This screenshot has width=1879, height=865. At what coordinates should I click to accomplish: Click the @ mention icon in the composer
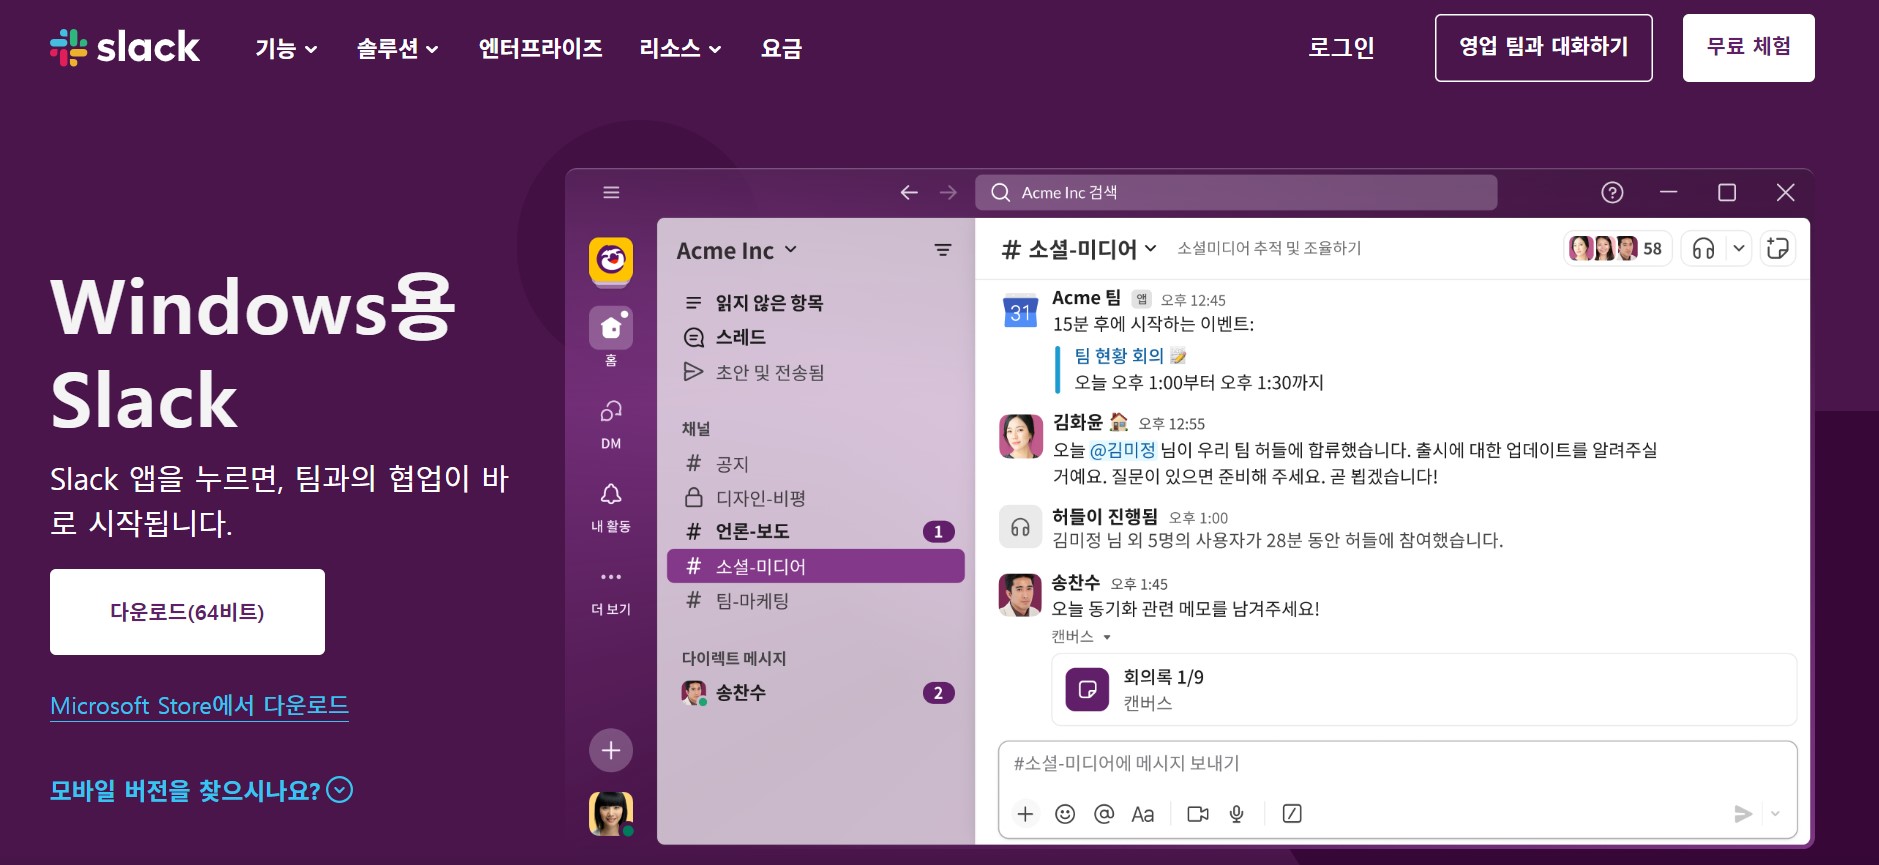(x=1104, y=814)
